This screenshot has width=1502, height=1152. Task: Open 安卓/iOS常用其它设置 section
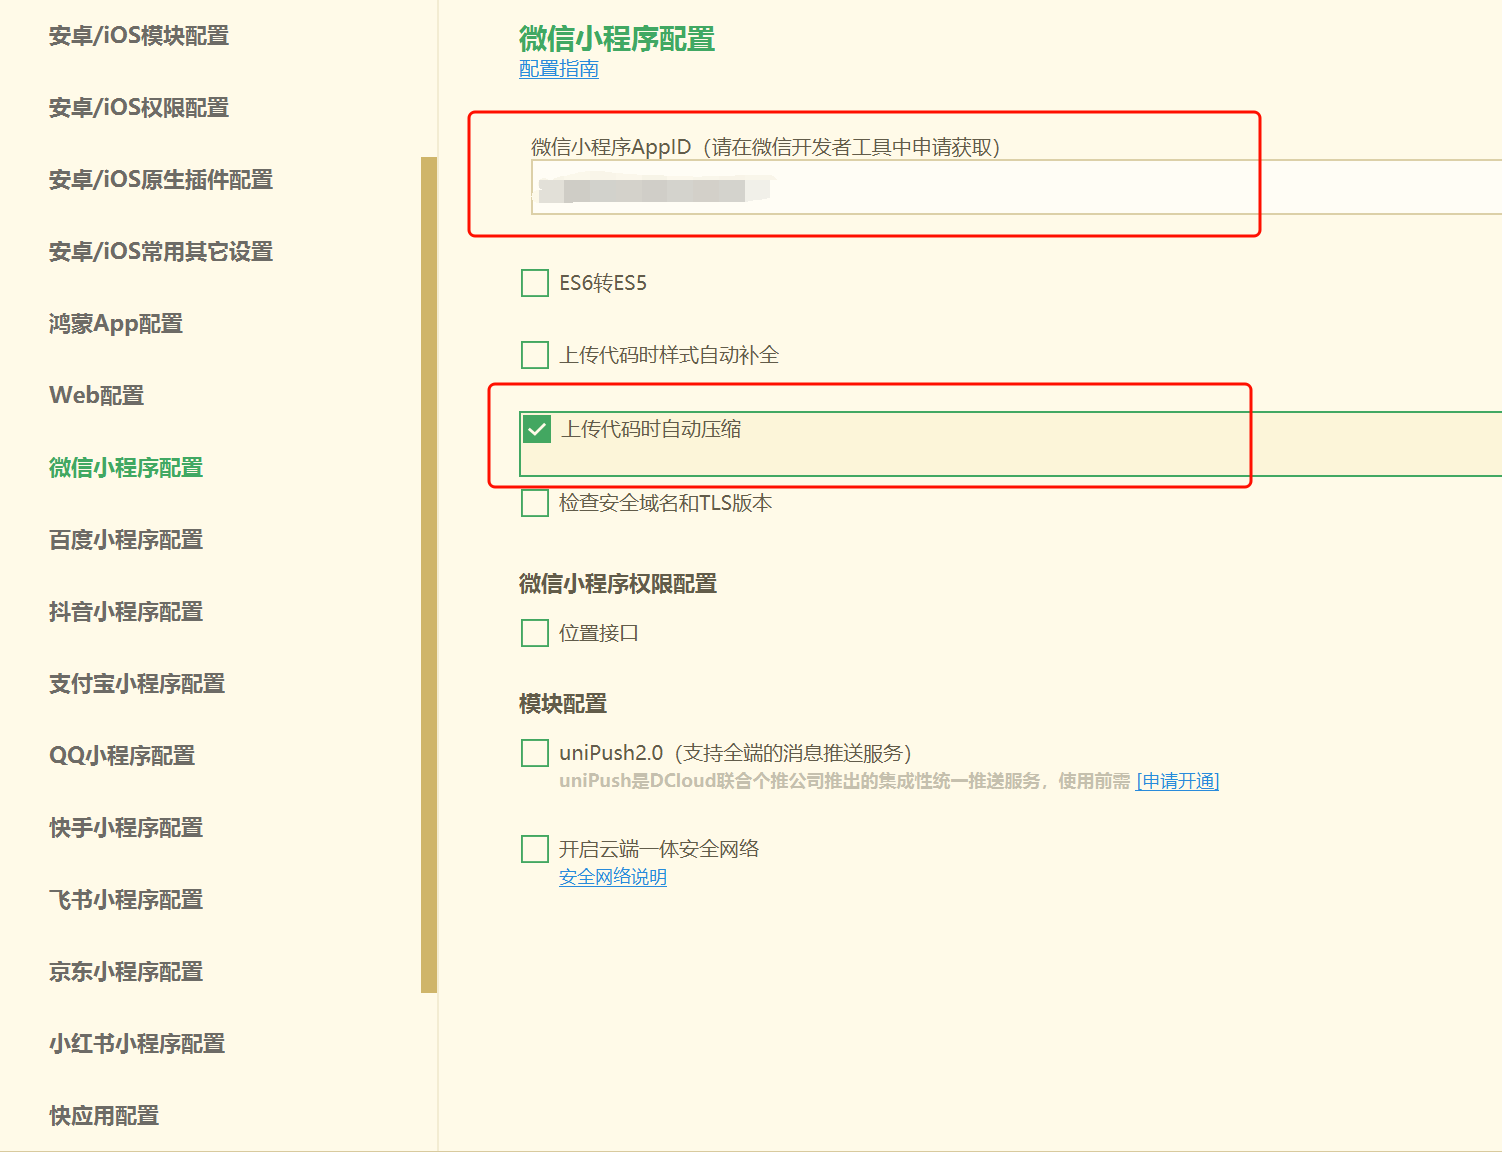point(161,252)
